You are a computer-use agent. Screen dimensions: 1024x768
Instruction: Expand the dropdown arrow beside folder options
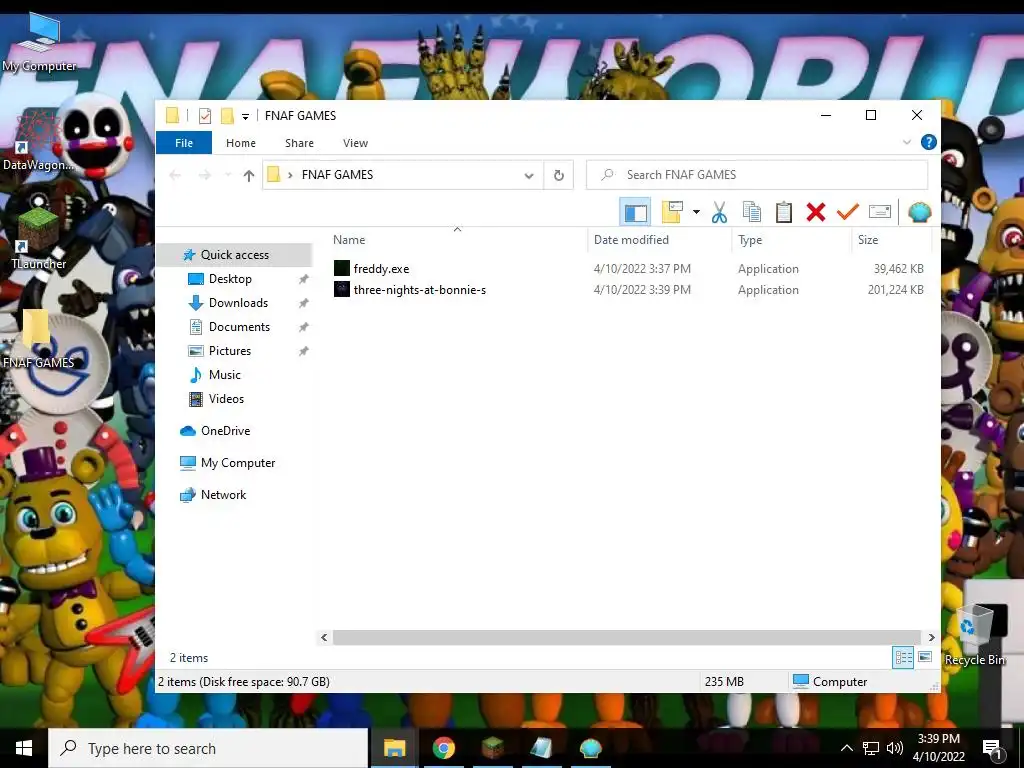pos(696,212)
